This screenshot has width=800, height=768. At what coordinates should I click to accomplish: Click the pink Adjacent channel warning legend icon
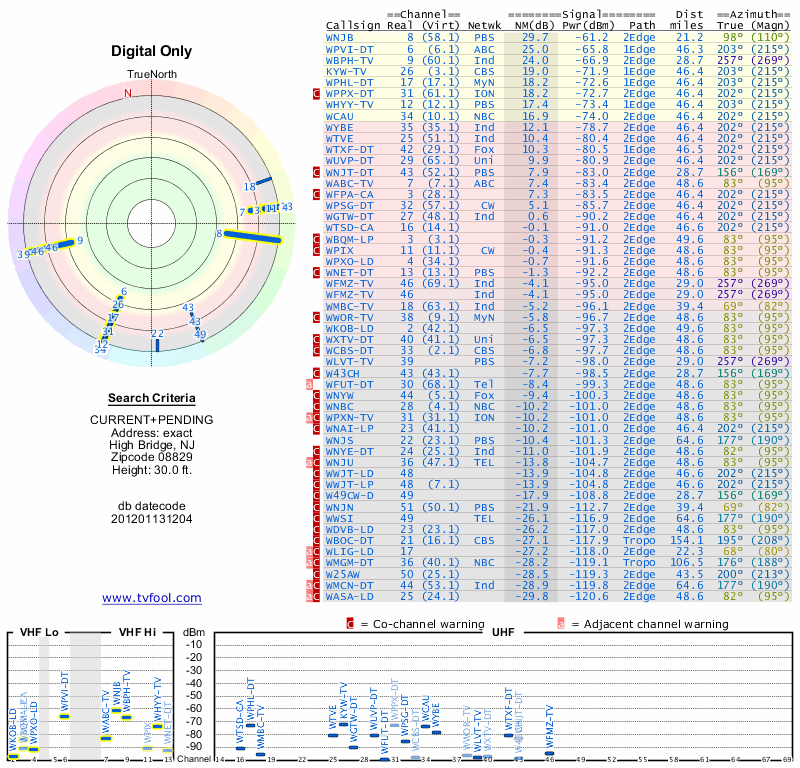click(561, 624)
